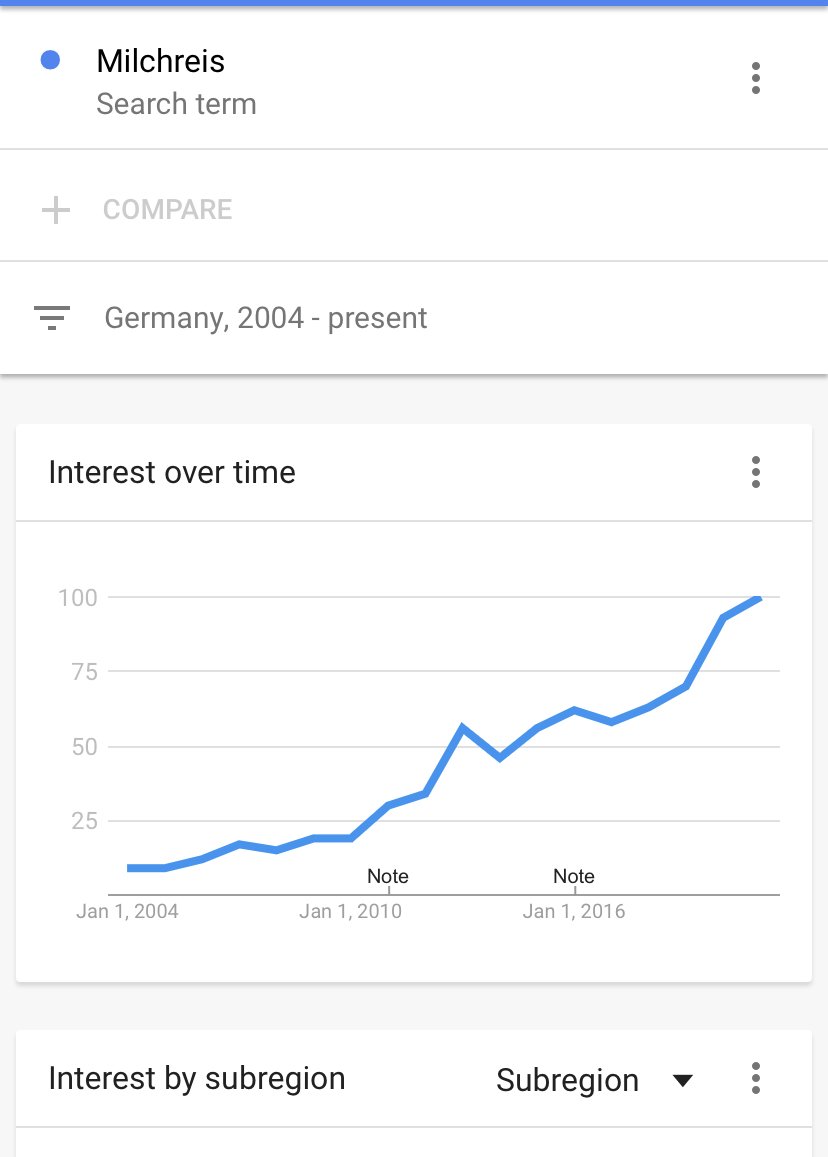The width and height of the screenshot is (828, 1157).
Task: Click the blue dot next to Milchreis
Action: 50,61
